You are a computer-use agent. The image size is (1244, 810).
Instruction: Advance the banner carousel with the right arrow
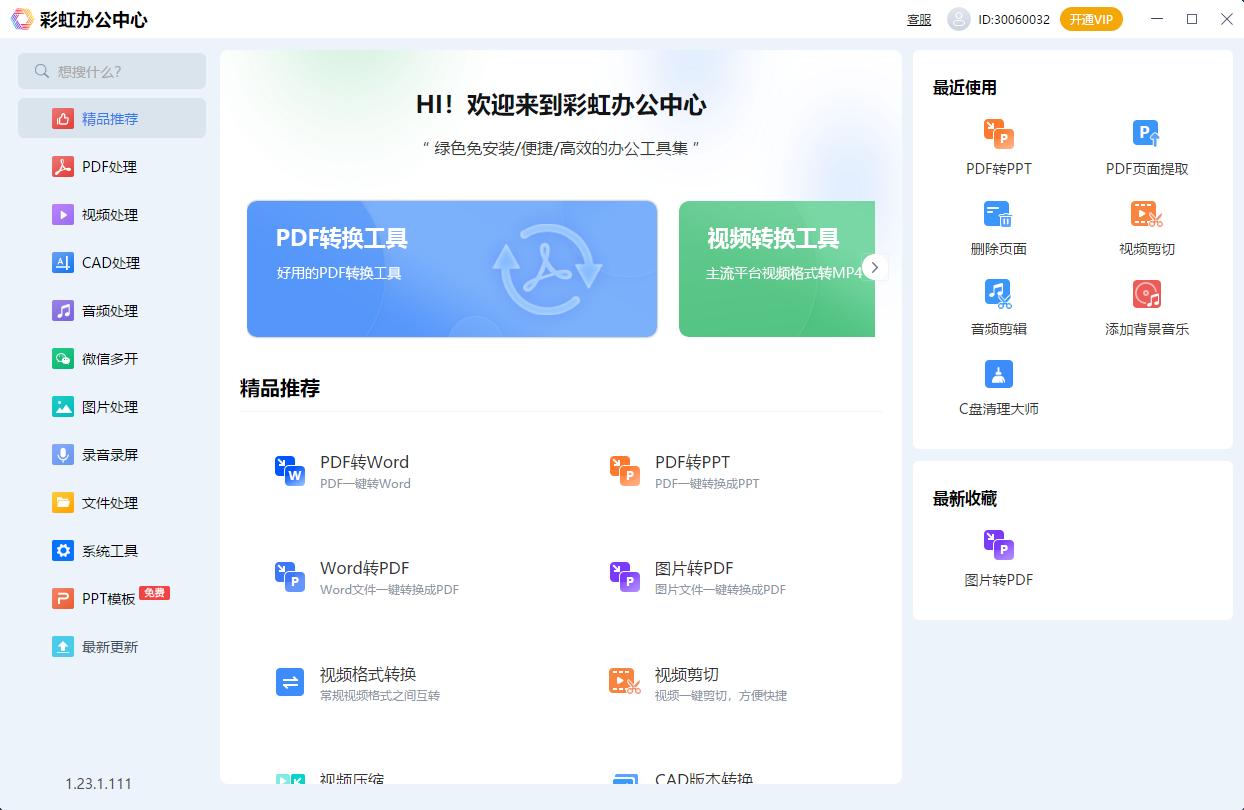click(874, 267)
